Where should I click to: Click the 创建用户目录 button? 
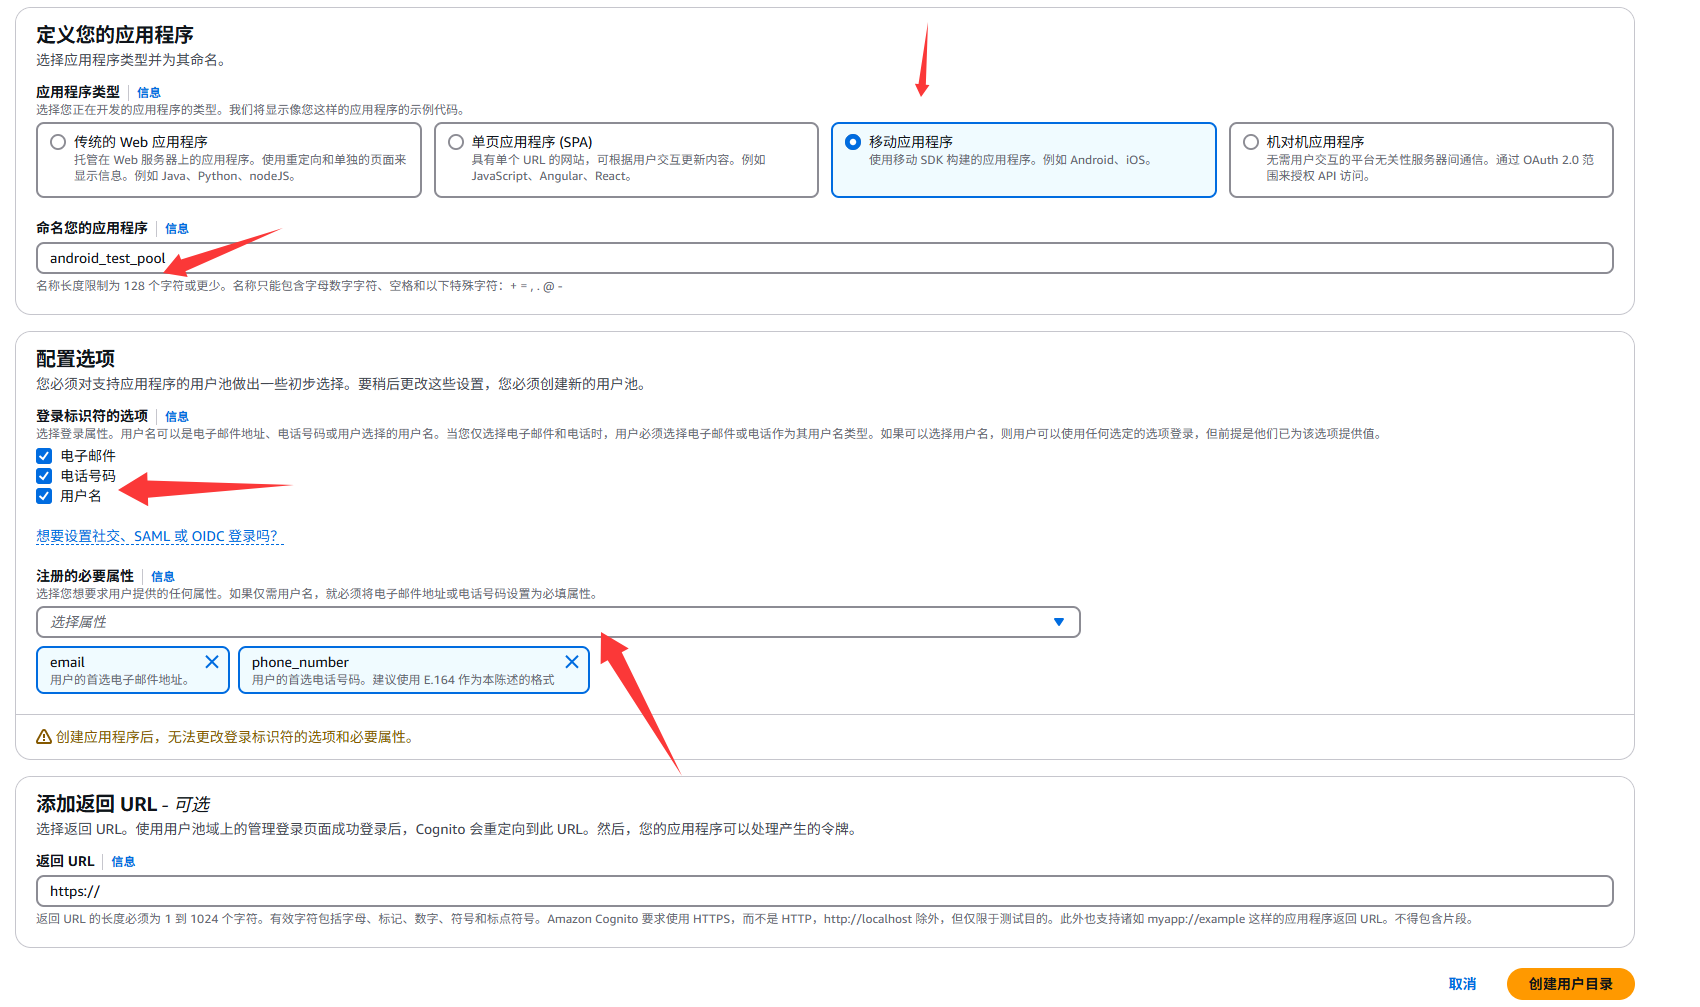click(1570, 984)
